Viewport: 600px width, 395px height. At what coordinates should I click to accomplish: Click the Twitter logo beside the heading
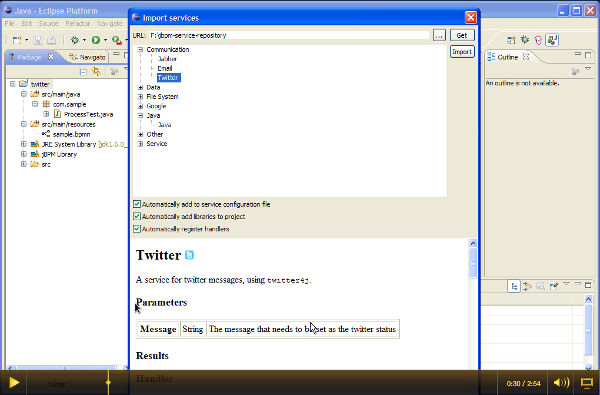(189, 255)
